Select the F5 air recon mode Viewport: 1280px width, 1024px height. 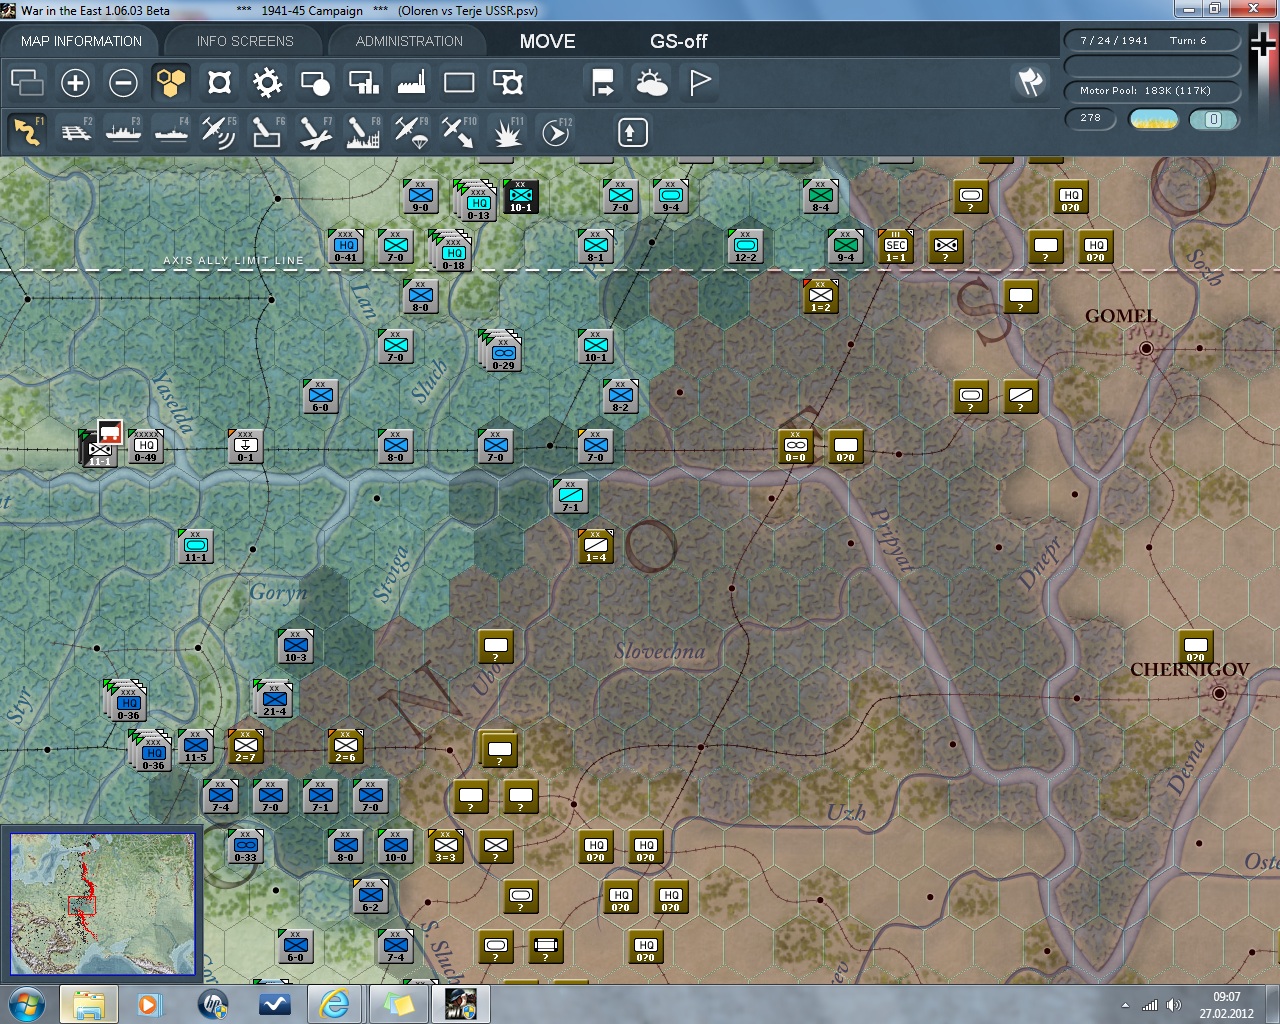tap(219, 132)
